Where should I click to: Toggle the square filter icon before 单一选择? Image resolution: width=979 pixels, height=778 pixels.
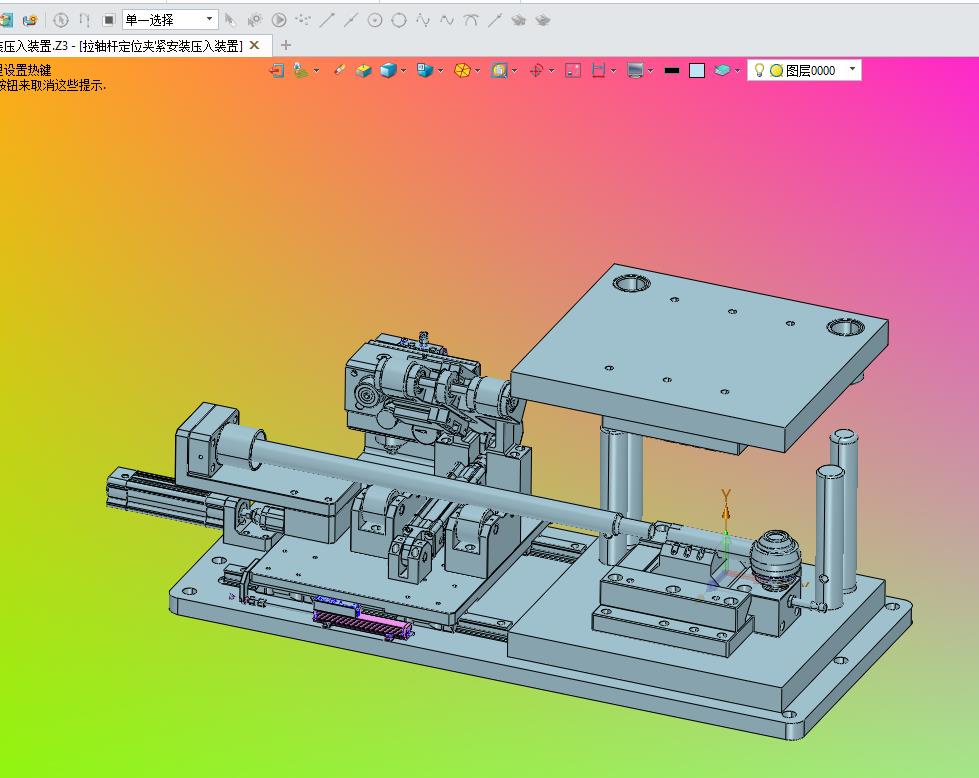pyautogui.click(x=109, y=21)
